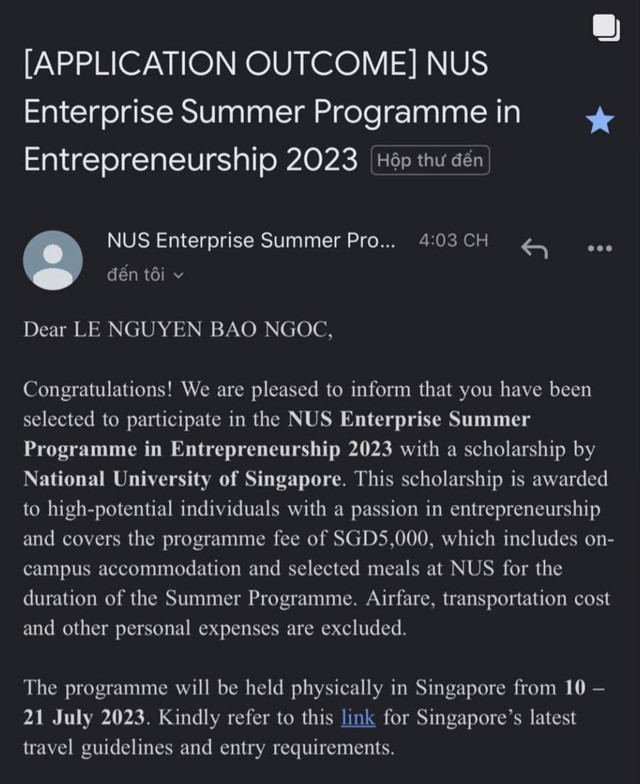Tap sender name NUS Enterprise Summer Pro...
The height and width of the screenshot is (784, 640).
point(251,240)
